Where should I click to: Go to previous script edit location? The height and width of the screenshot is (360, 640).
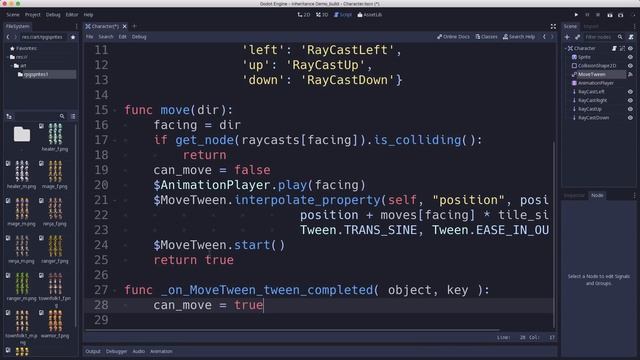click(544, 37)
